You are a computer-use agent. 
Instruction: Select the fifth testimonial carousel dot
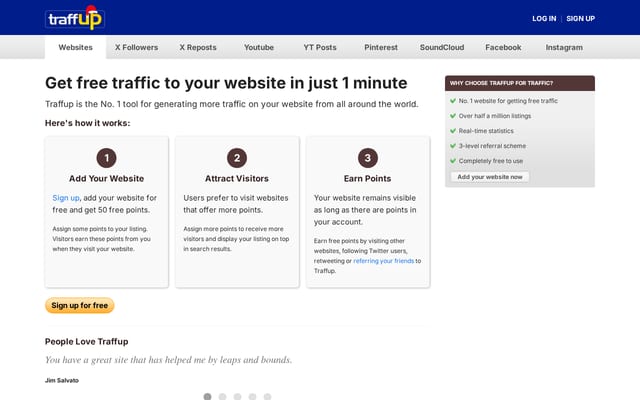click(x=267, y=396)
